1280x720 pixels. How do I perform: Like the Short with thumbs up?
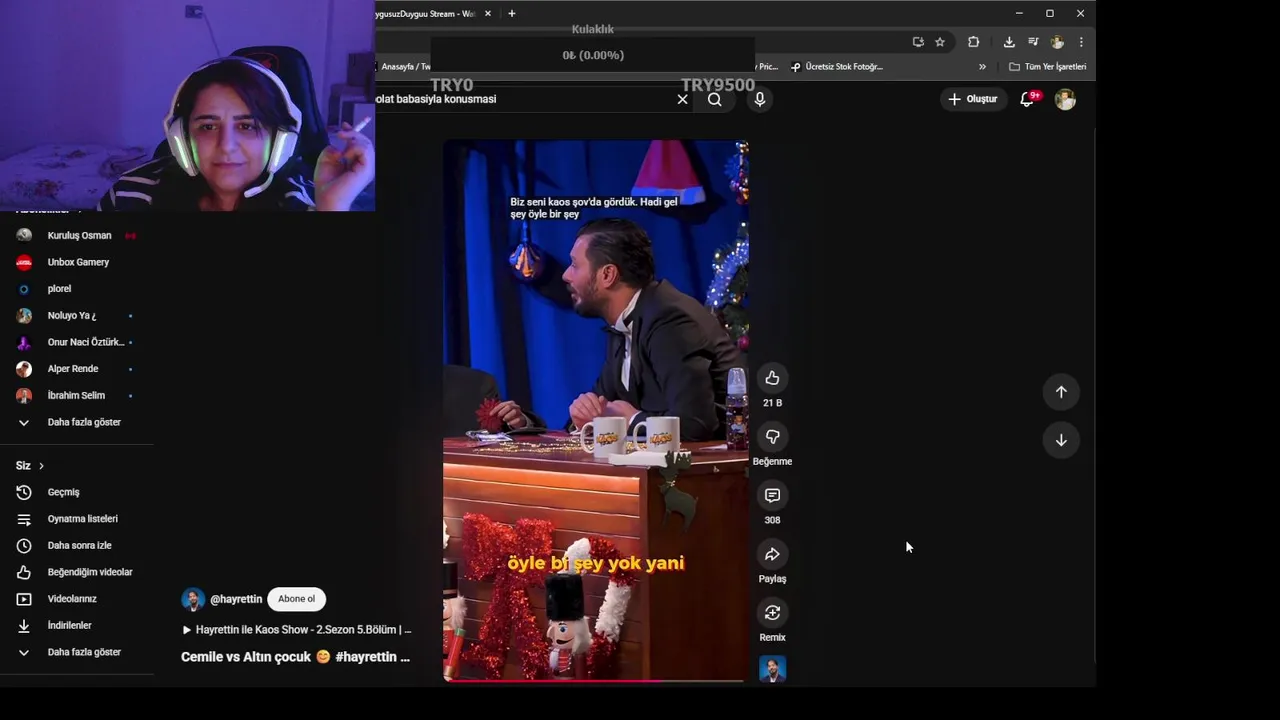tap(772, 378)
